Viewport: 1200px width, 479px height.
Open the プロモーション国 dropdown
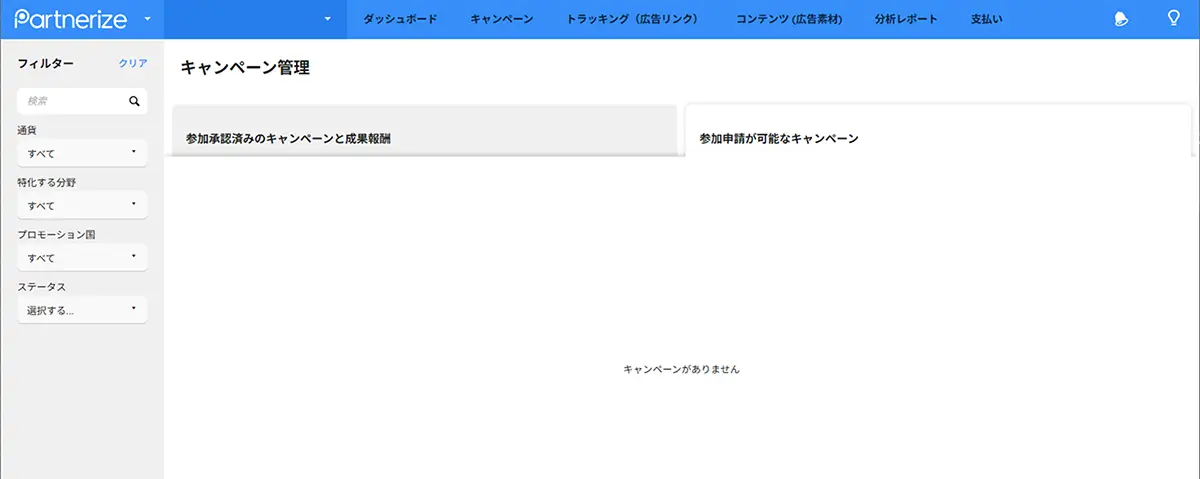[x=82, y=257]
